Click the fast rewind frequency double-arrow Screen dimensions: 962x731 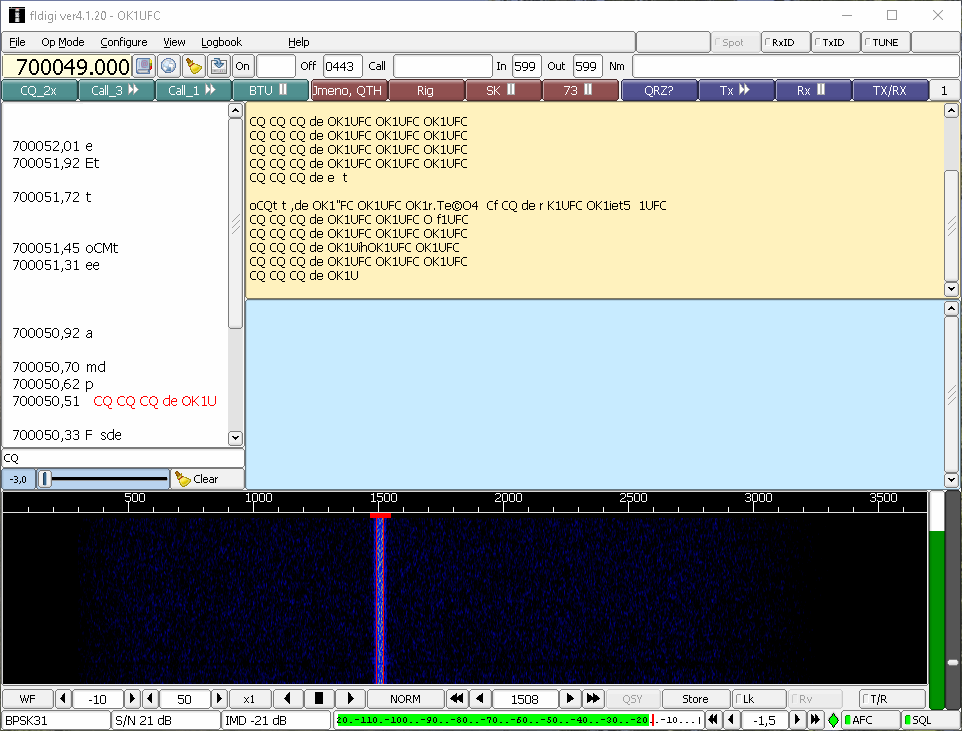point(456,699)
